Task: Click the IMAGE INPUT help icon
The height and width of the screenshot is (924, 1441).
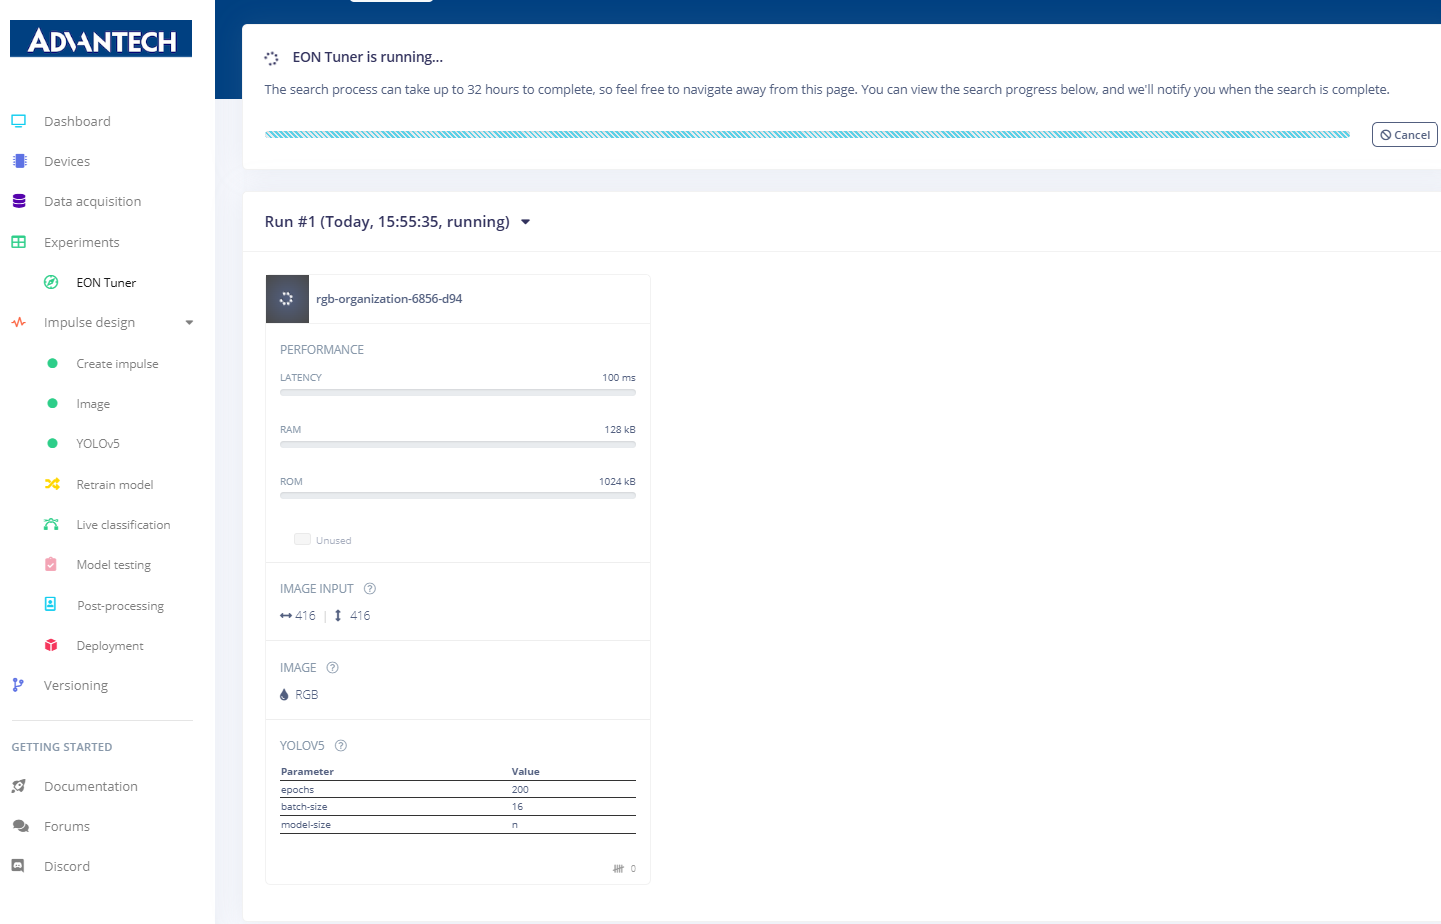Action: tap(370, 588)
